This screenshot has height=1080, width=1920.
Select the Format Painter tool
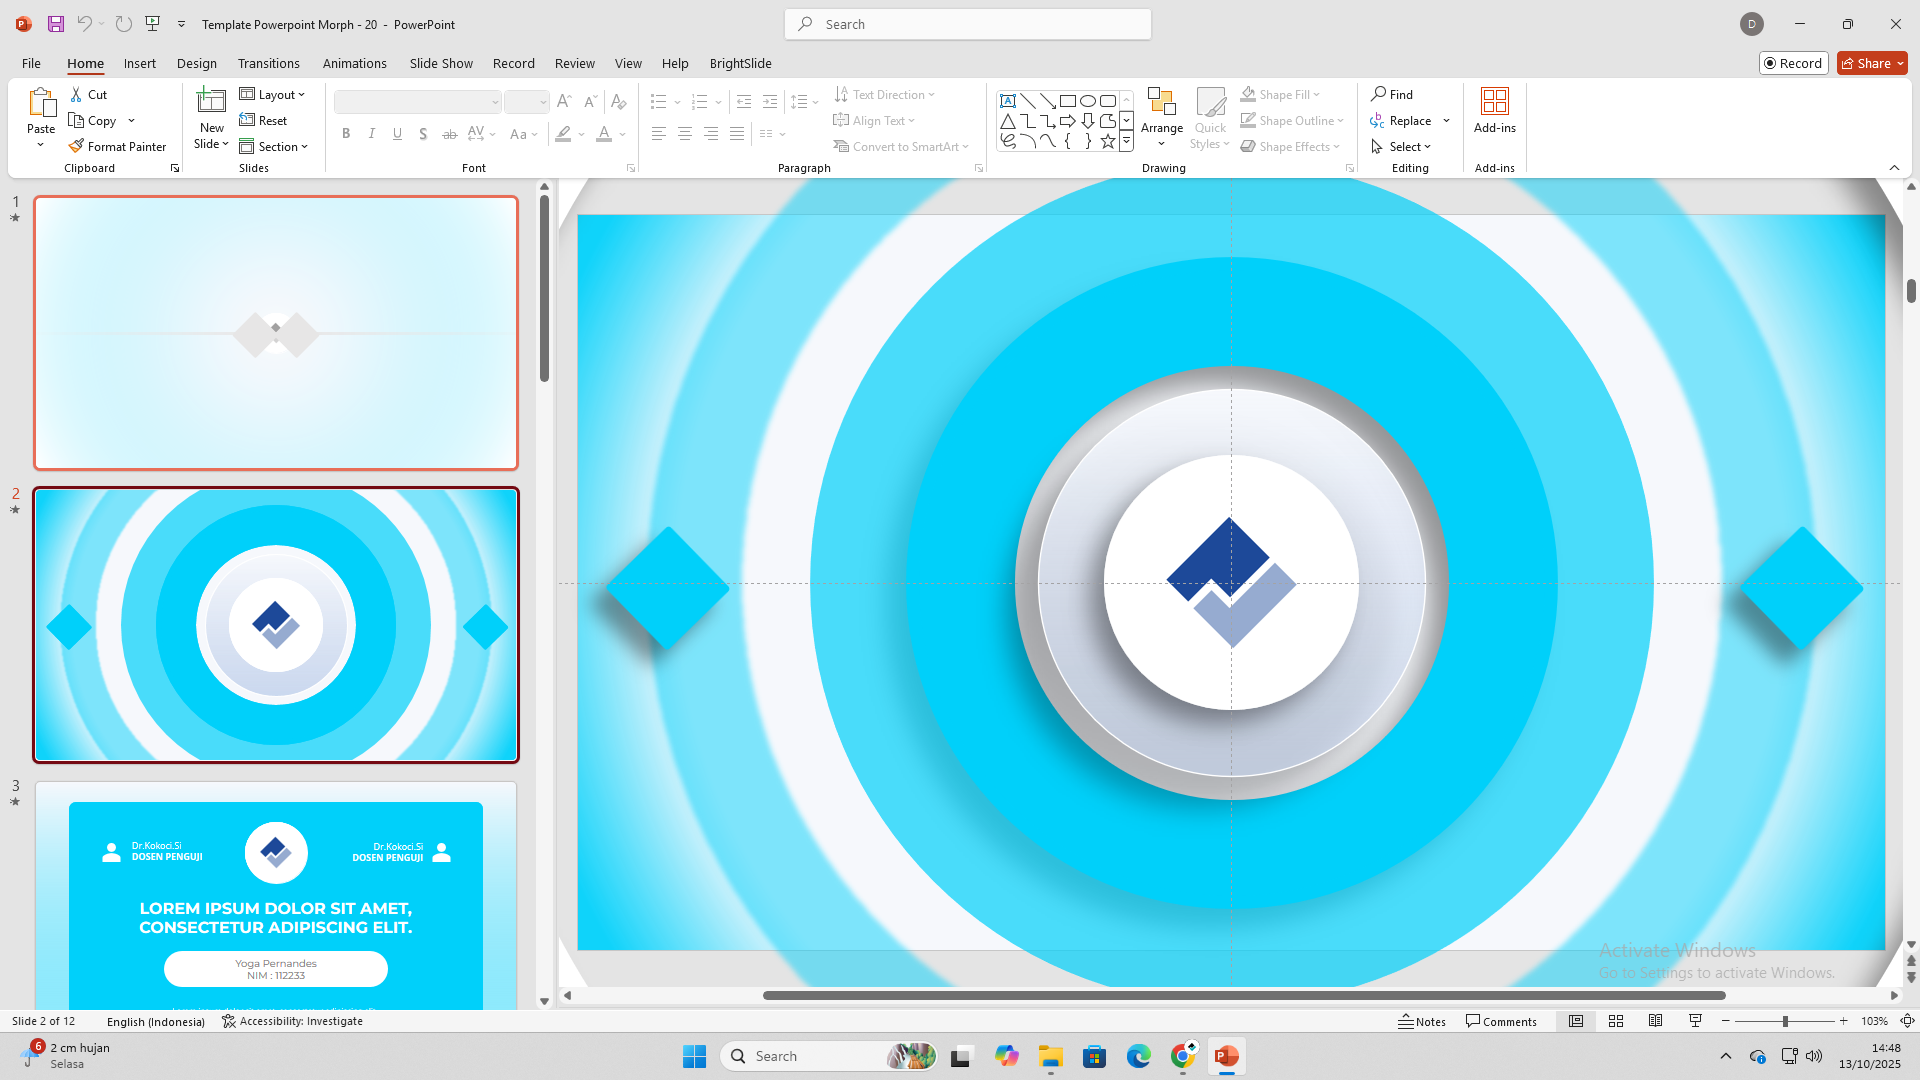117,146
